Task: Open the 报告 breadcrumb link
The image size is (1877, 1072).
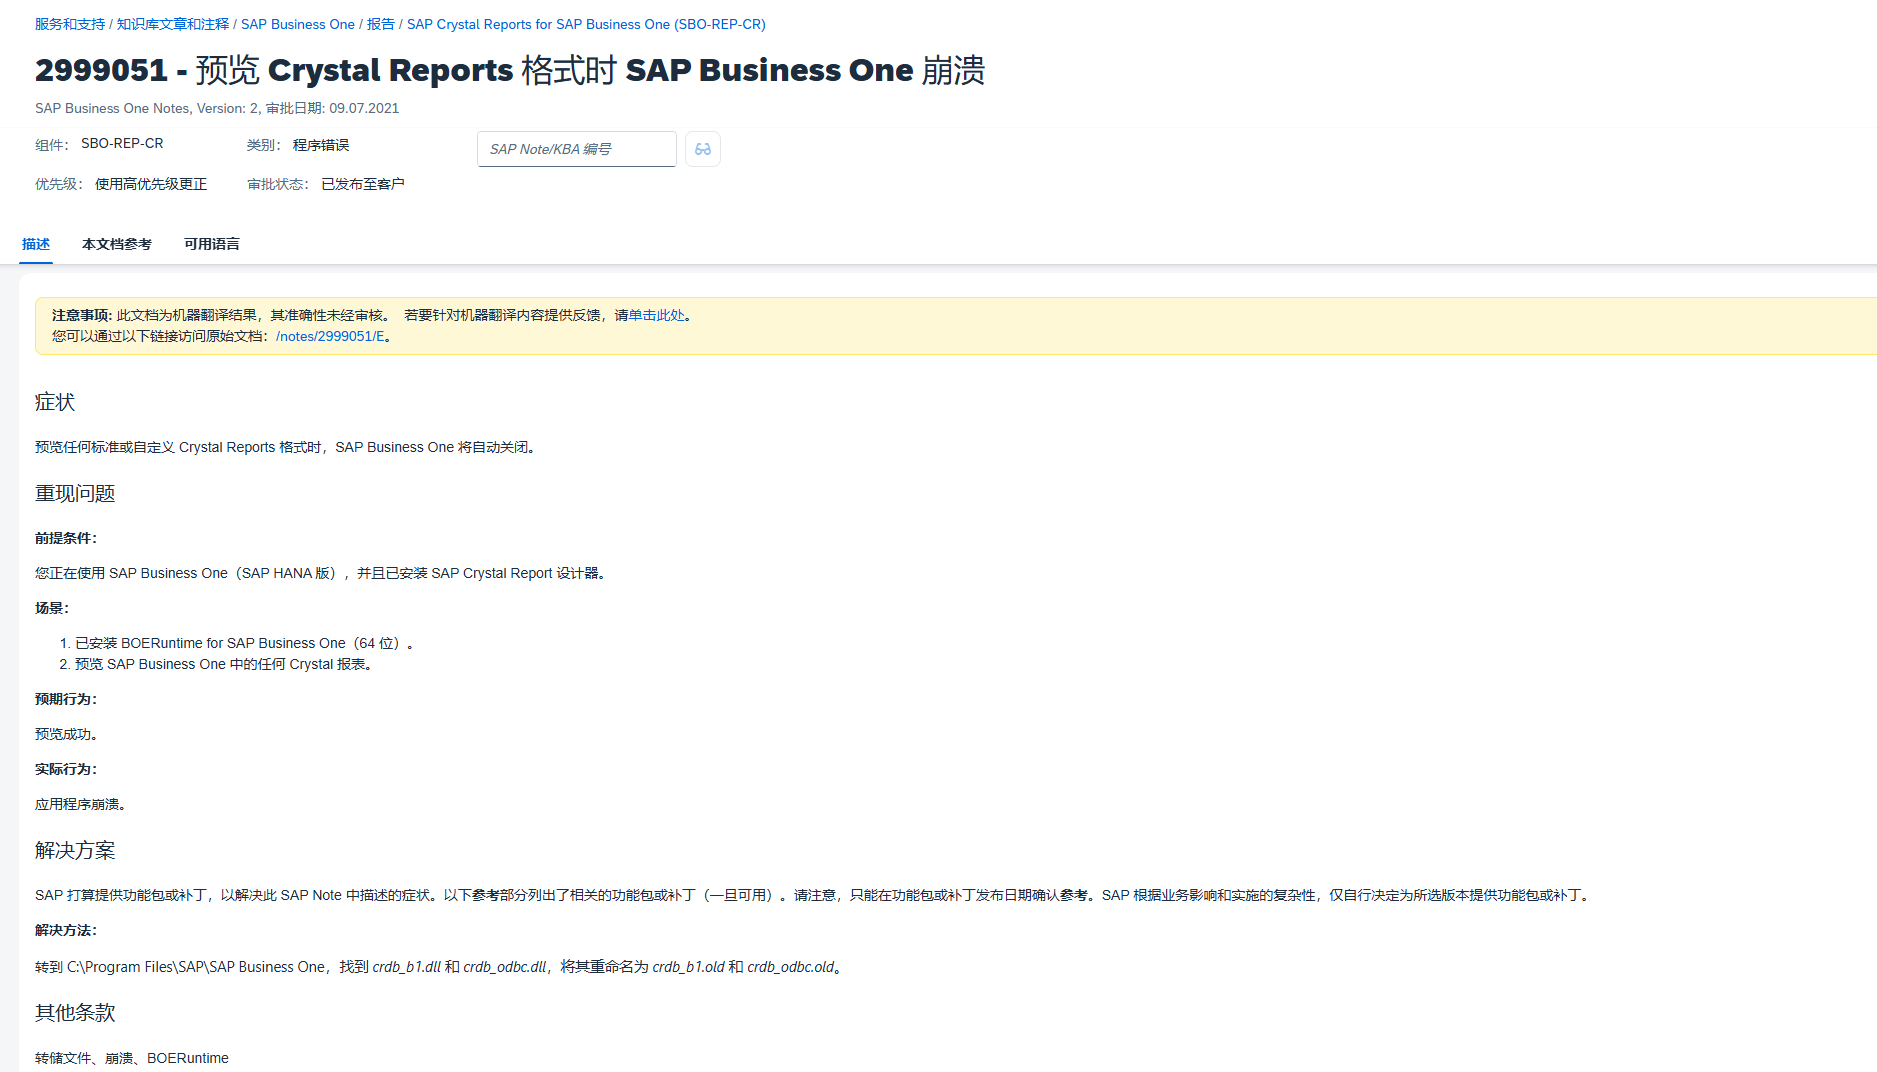Action: pos(381,24)
